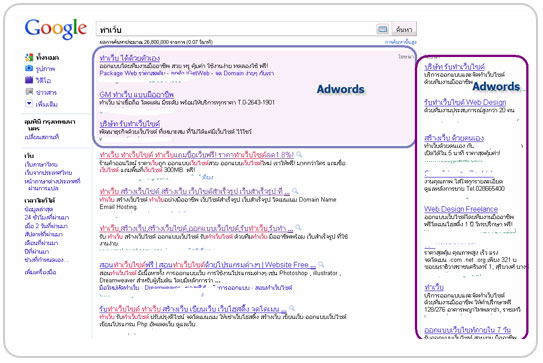Click the all-results icon in sidebar
Screen dimensions: 543x363
click(x=29, y=57)
